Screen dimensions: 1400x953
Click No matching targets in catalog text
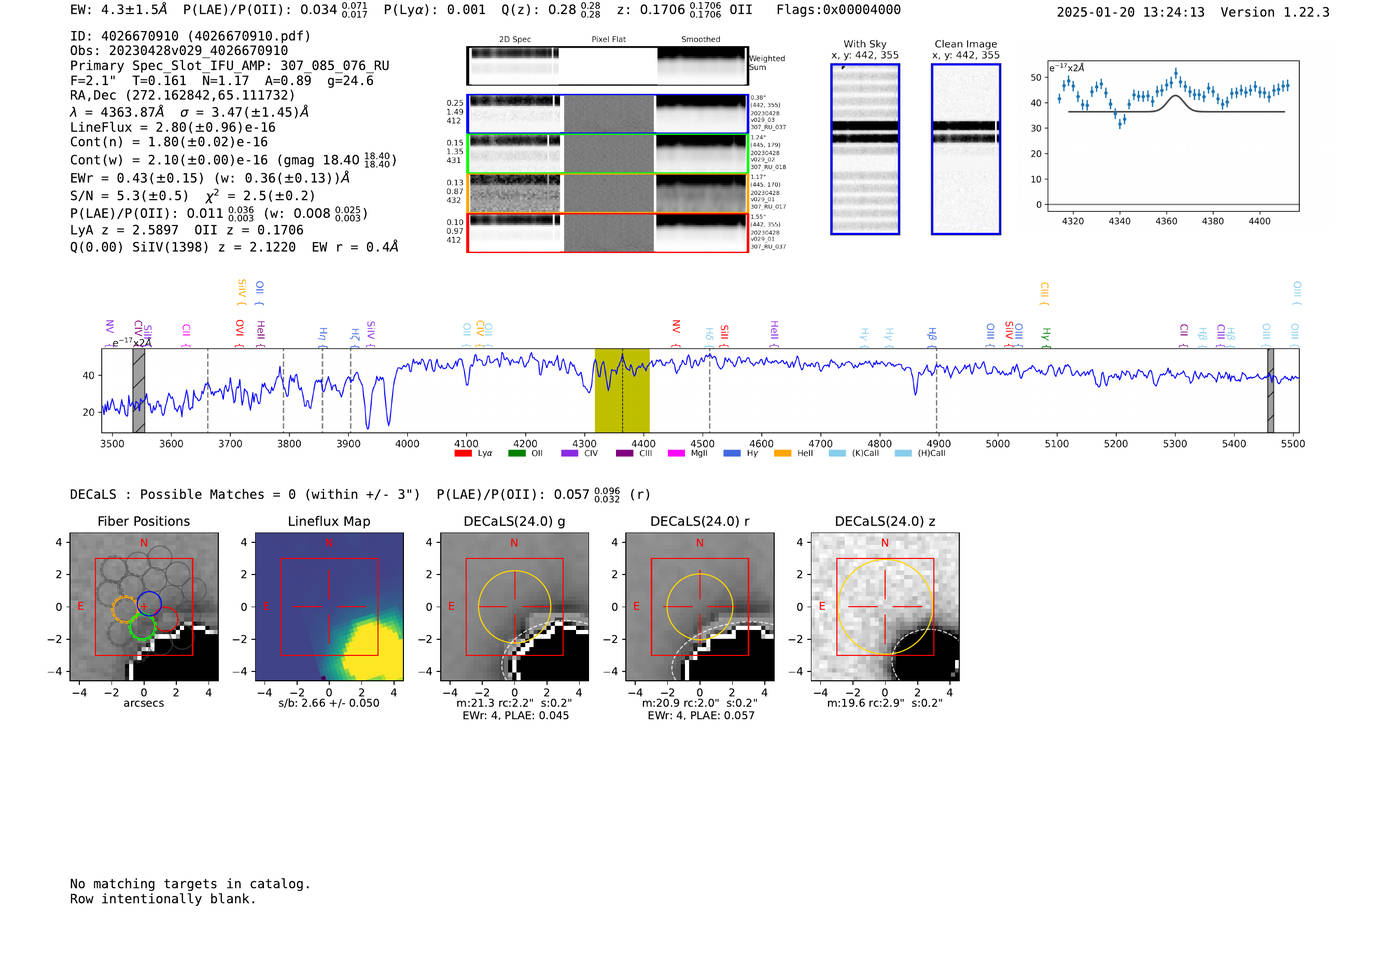pos(190,884)
